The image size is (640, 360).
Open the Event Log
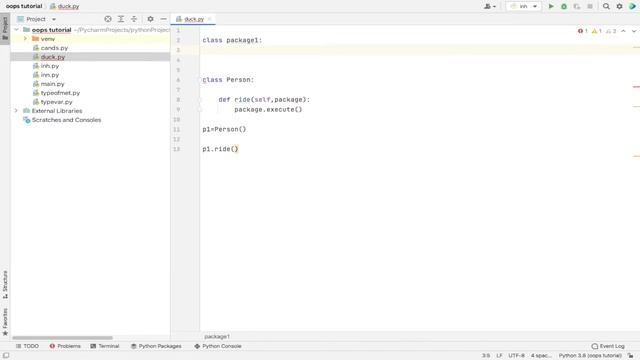(x=608, y=346)
